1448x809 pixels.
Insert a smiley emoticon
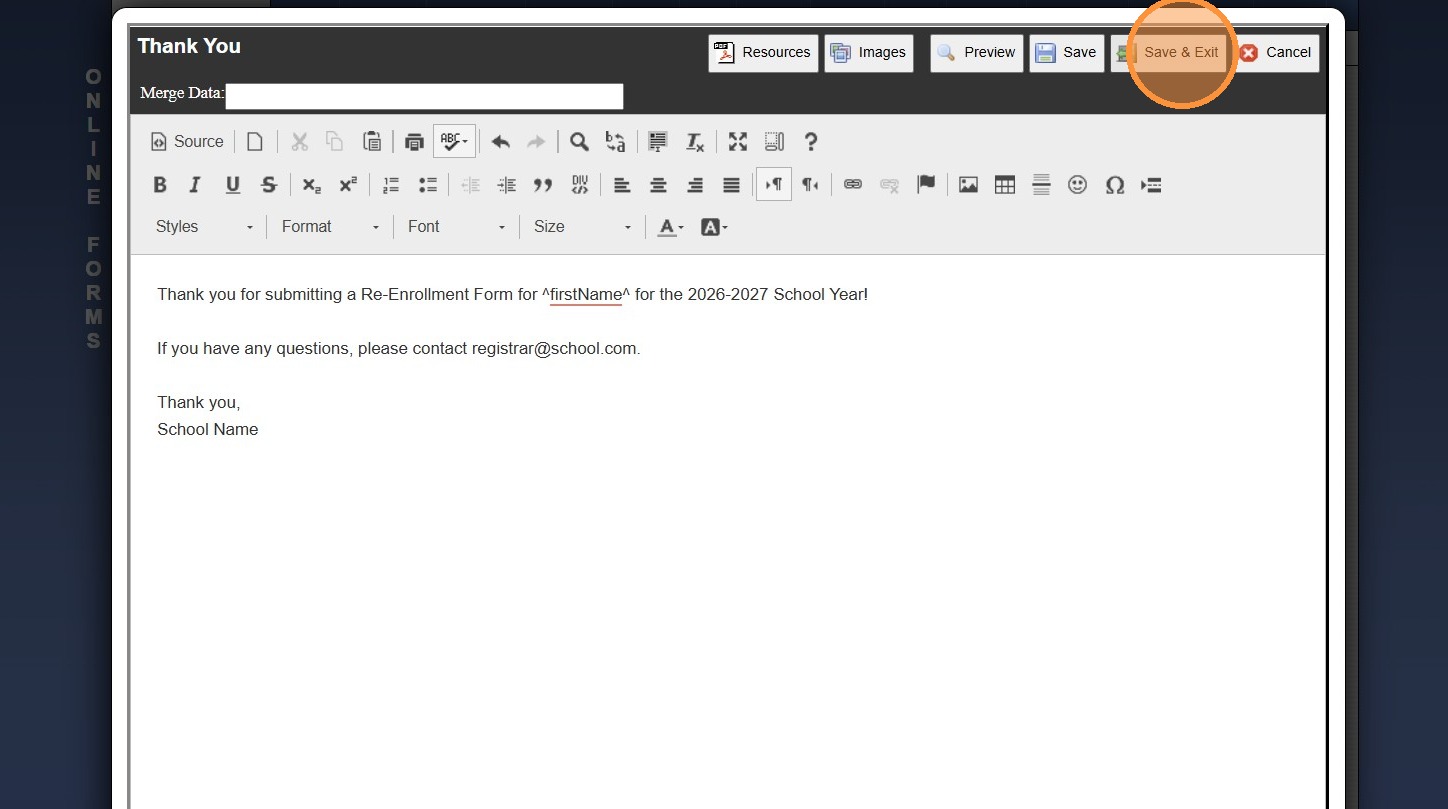1077,185
